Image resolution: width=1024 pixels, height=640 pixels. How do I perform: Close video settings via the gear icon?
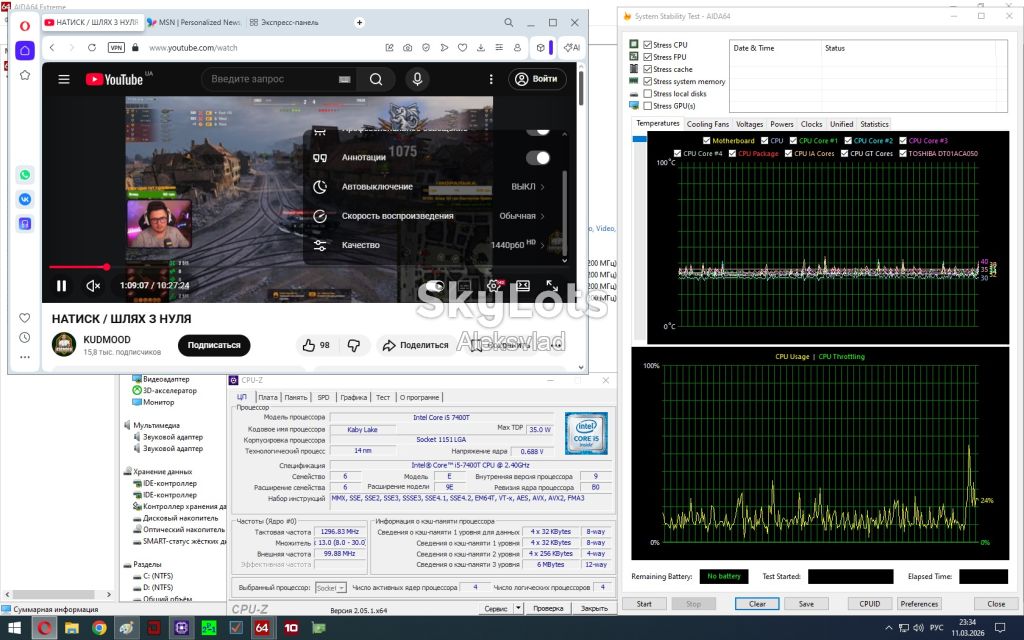494,285
